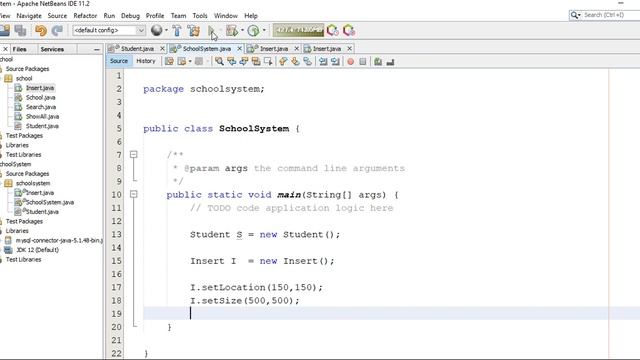Stop macro recording with square icon

tap(362, 62)
